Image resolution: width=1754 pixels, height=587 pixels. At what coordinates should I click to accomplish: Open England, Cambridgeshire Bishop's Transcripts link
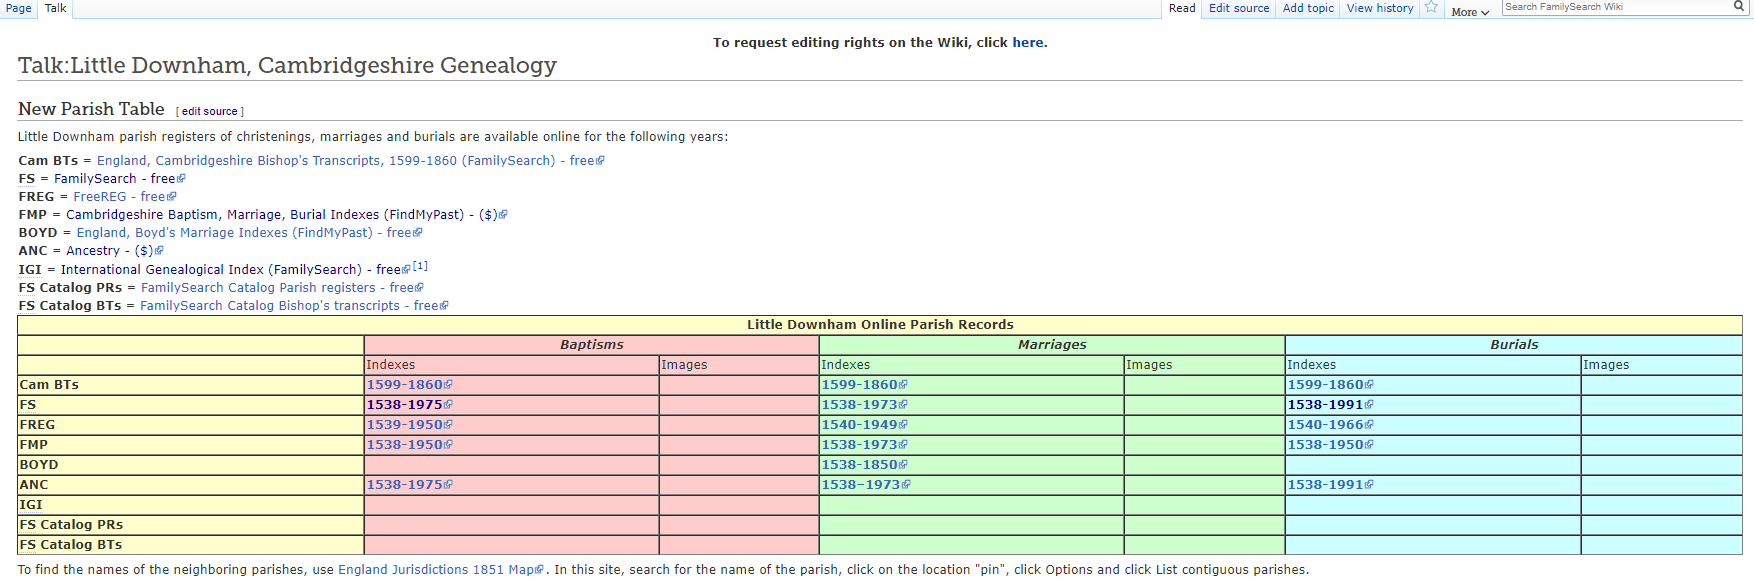coord(325,161)
